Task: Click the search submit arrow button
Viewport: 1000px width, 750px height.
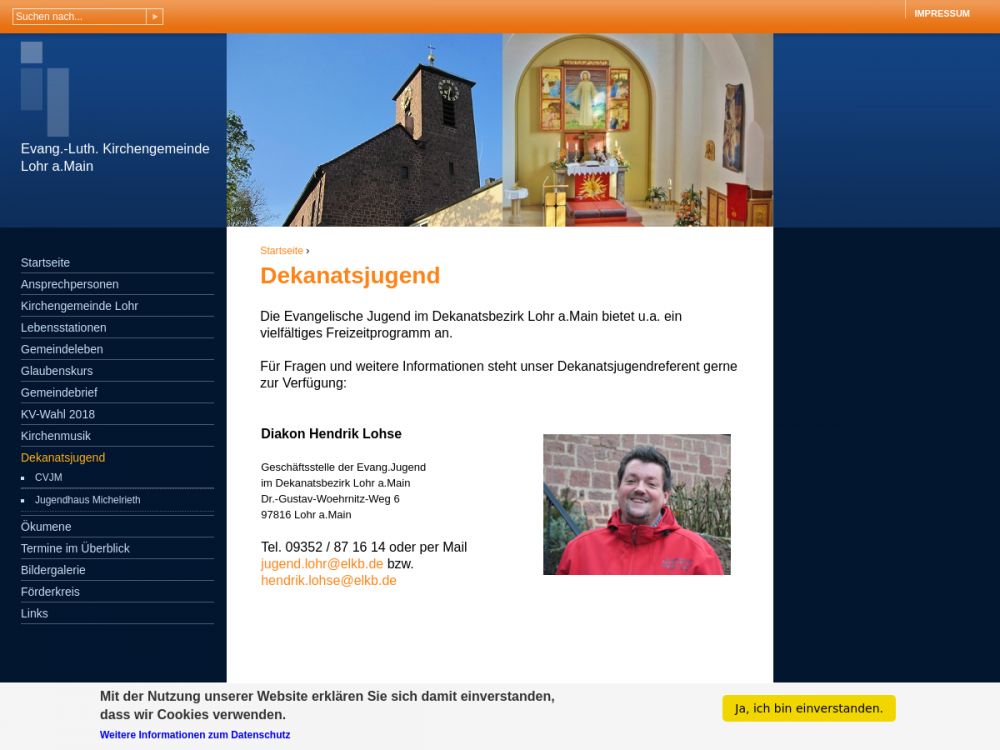Action: coord(154,17)
